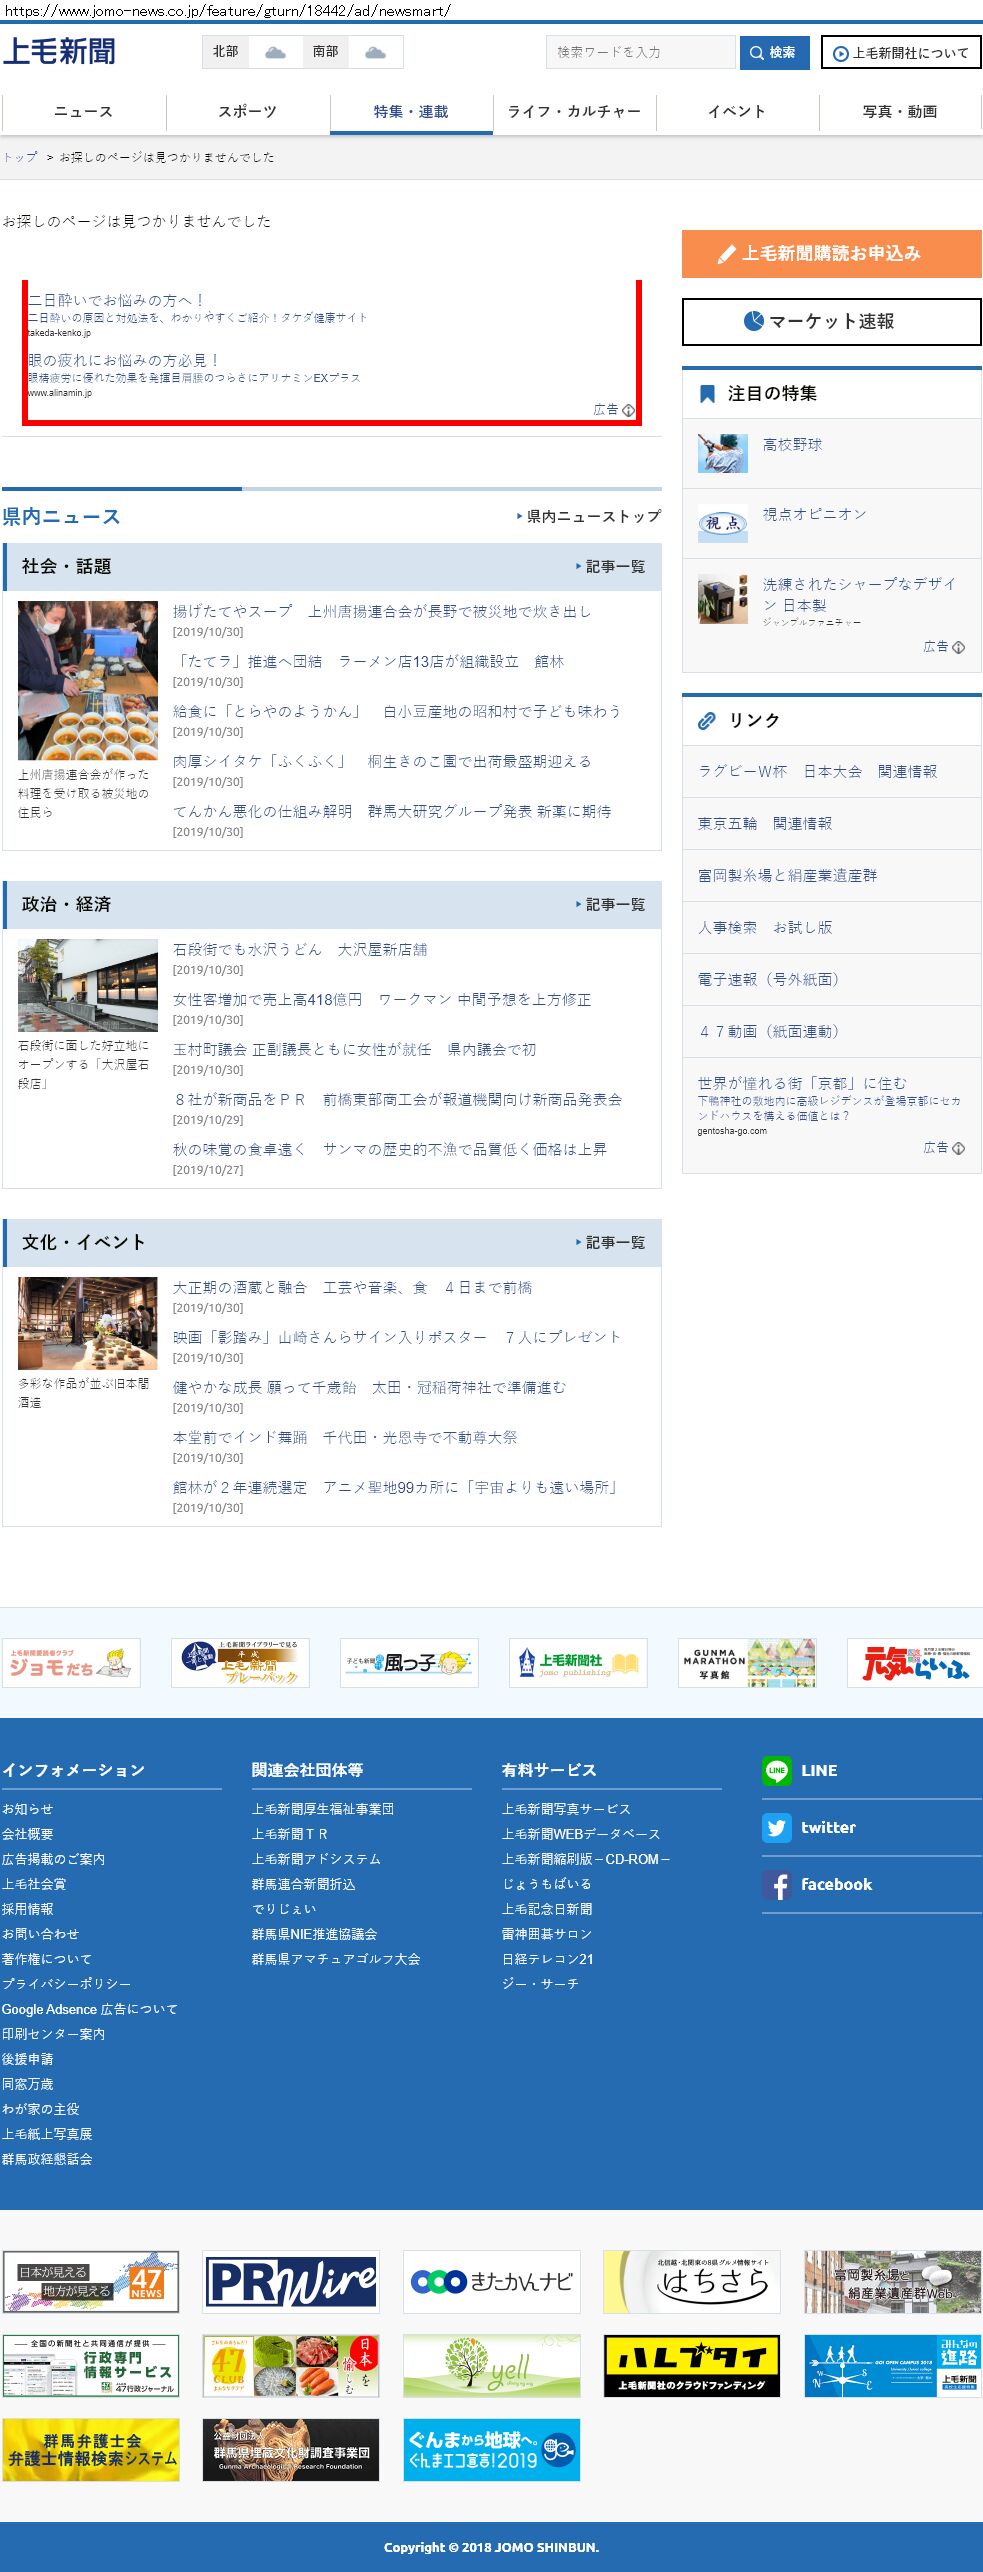Open the ライフ・カルチャー menu item
The width and height of the screenshot is (983, 2572).
[x=574, y=112]
